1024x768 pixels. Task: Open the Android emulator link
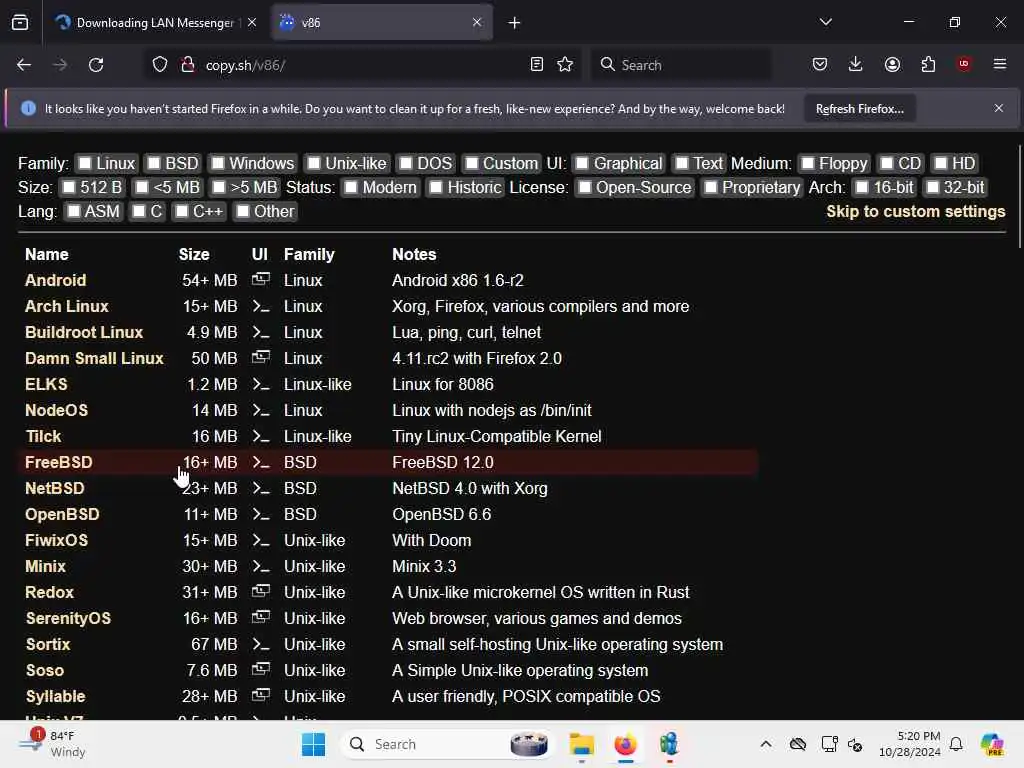point(56,280)
